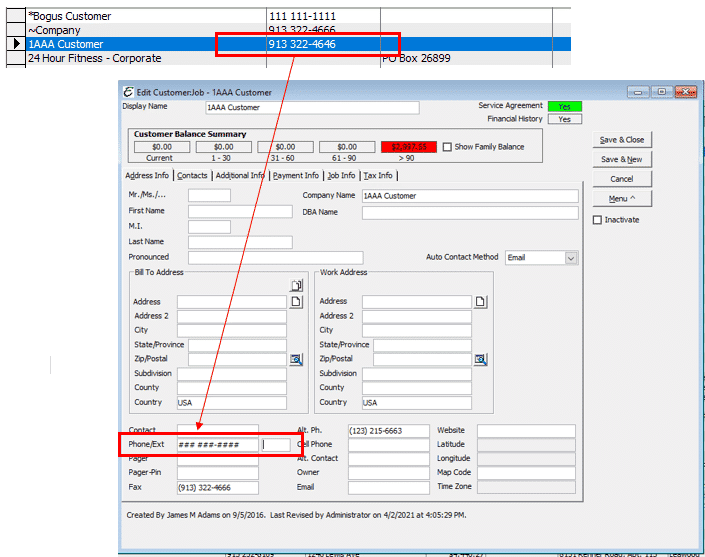705x557 pixels.
Task: Click the Pronounced field
Action: tap(276, 258)
